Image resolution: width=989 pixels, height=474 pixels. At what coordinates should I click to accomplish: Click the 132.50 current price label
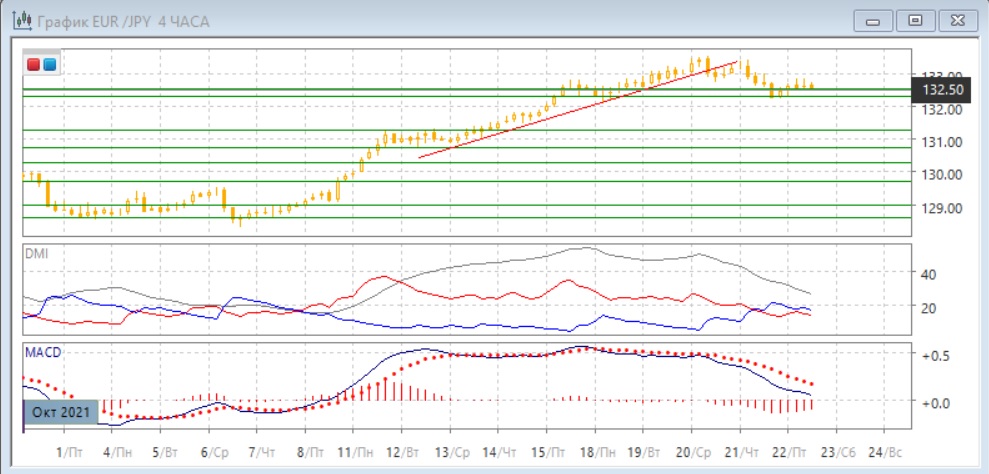pos(943,89)
